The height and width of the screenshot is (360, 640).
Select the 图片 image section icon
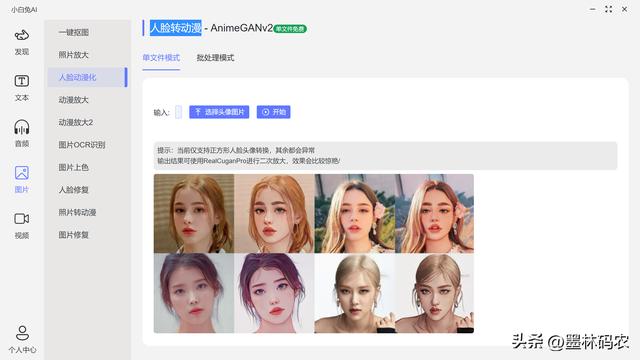click(22, 173)
